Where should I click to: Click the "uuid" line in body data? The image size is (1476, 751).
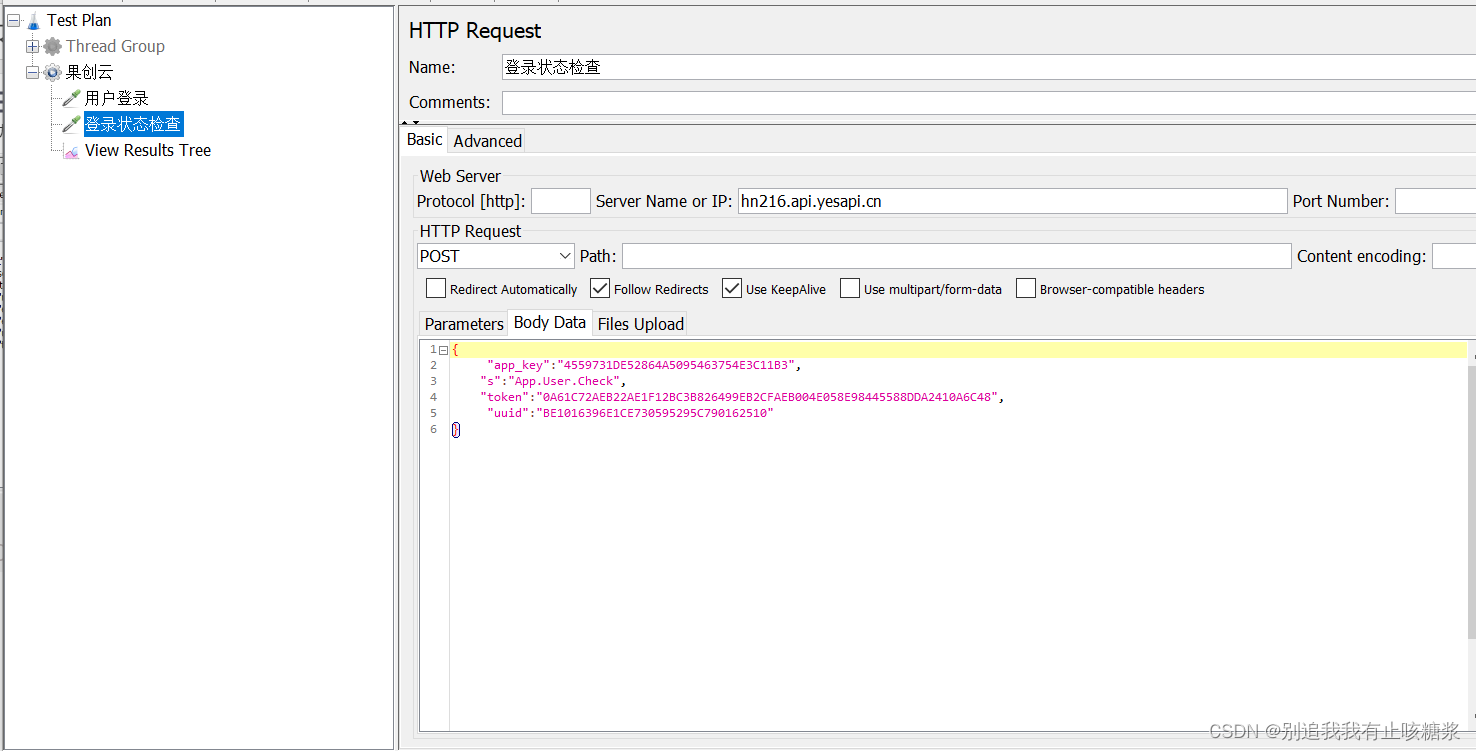click(x=630, y=413)
